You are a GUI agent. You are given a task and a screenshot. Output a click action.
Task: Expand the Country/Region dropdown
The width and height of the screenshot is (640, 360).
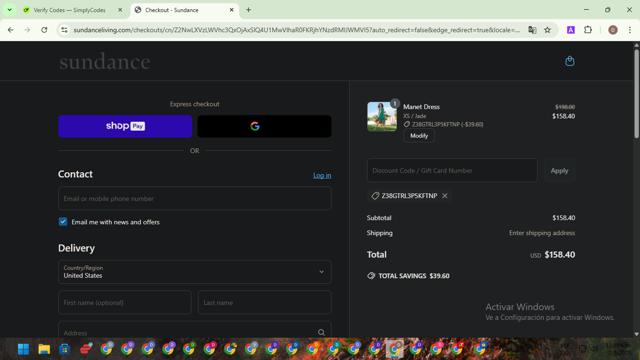pyautogui.click(x=194, y=272)
